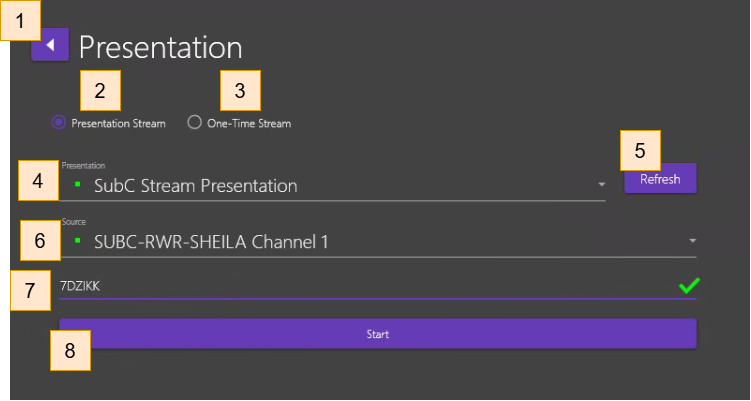The width and height of the screenshot is (751, 401).
Task: Select the Presentation Stream radio button
Action: point(58,123)
